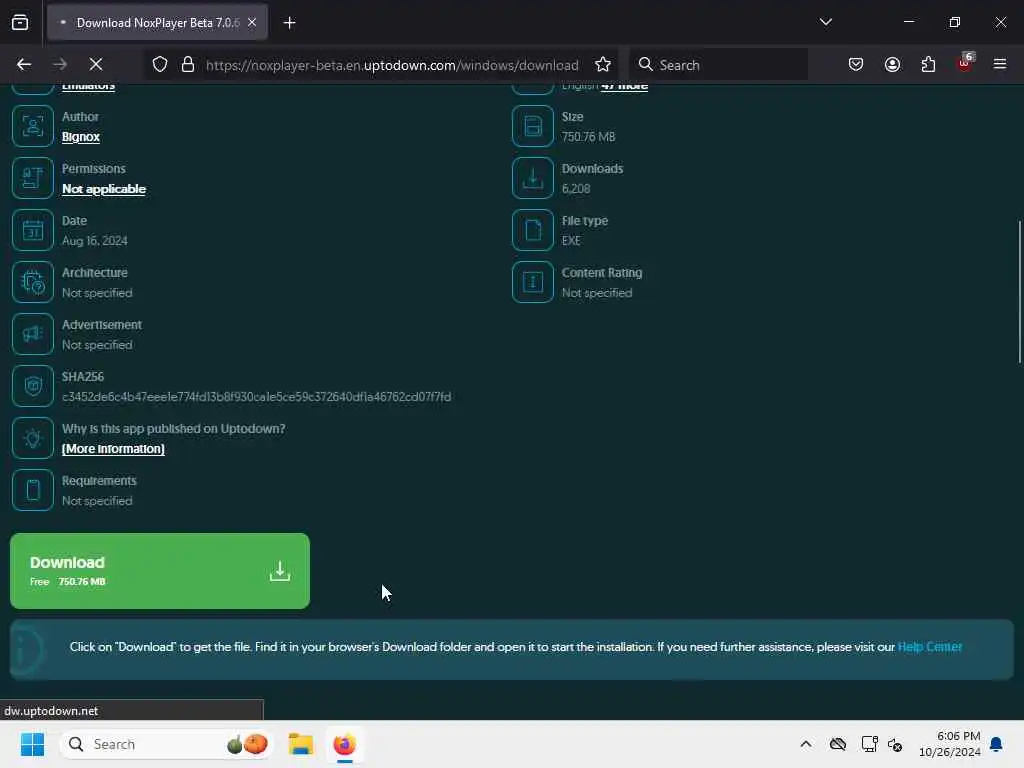Show hidden system tray icons
The height and width of the screenshot is (768, 1024).
click(806, 744)
